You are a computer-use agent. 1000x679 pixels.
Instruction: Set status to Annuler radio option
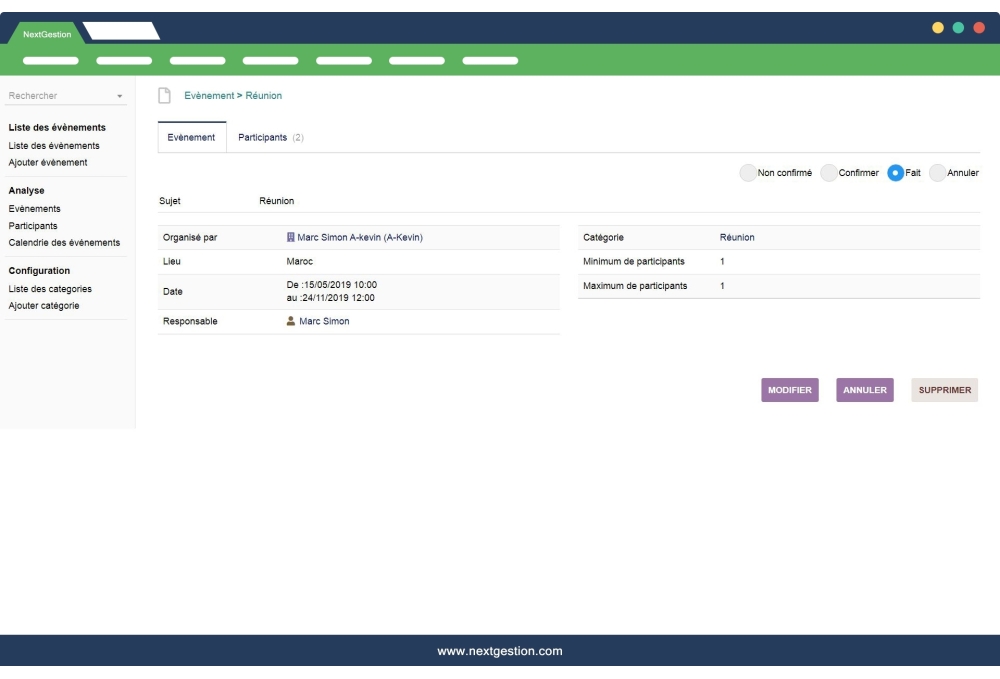[x=937, y=173]
